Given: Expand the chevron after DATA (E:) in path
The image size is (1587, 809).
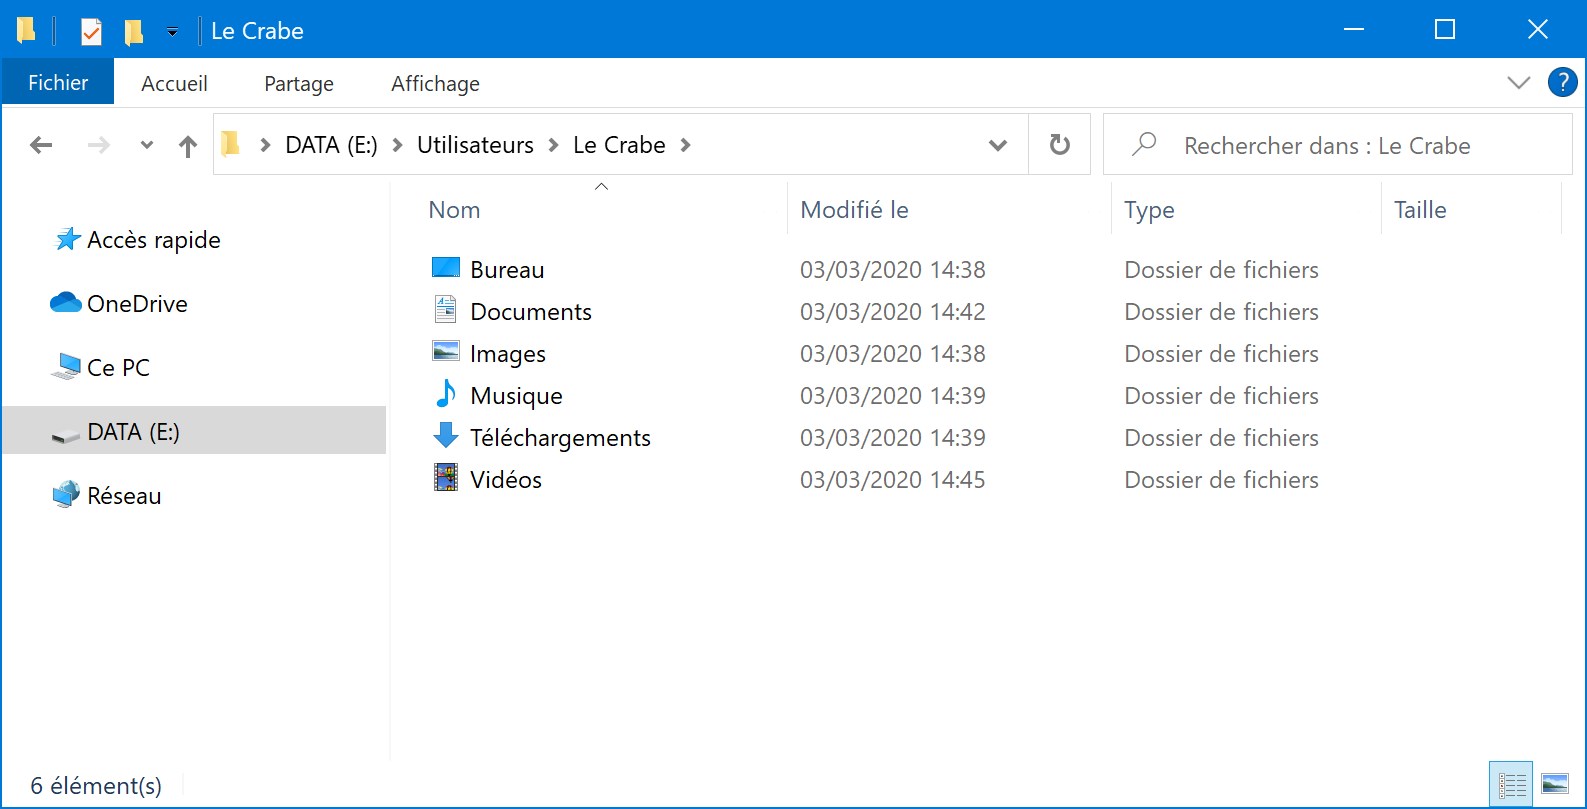Looking at the screenshot, I should tap(397, 146).
